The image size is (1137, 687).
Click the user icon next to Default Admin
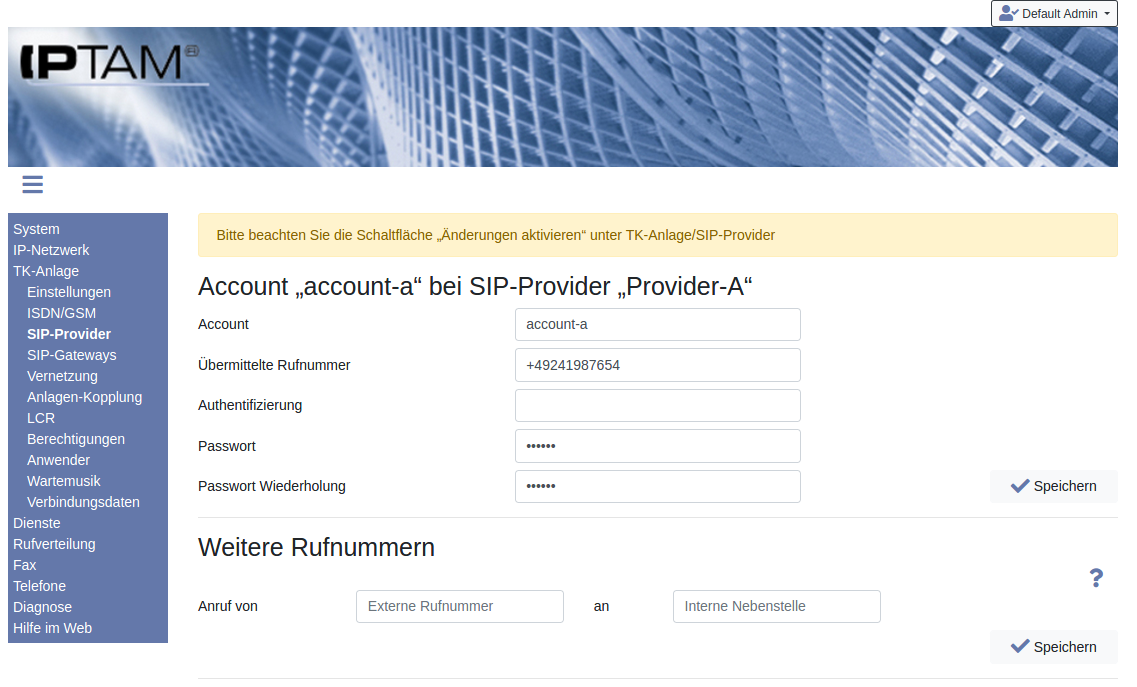tap(1008, 14)
